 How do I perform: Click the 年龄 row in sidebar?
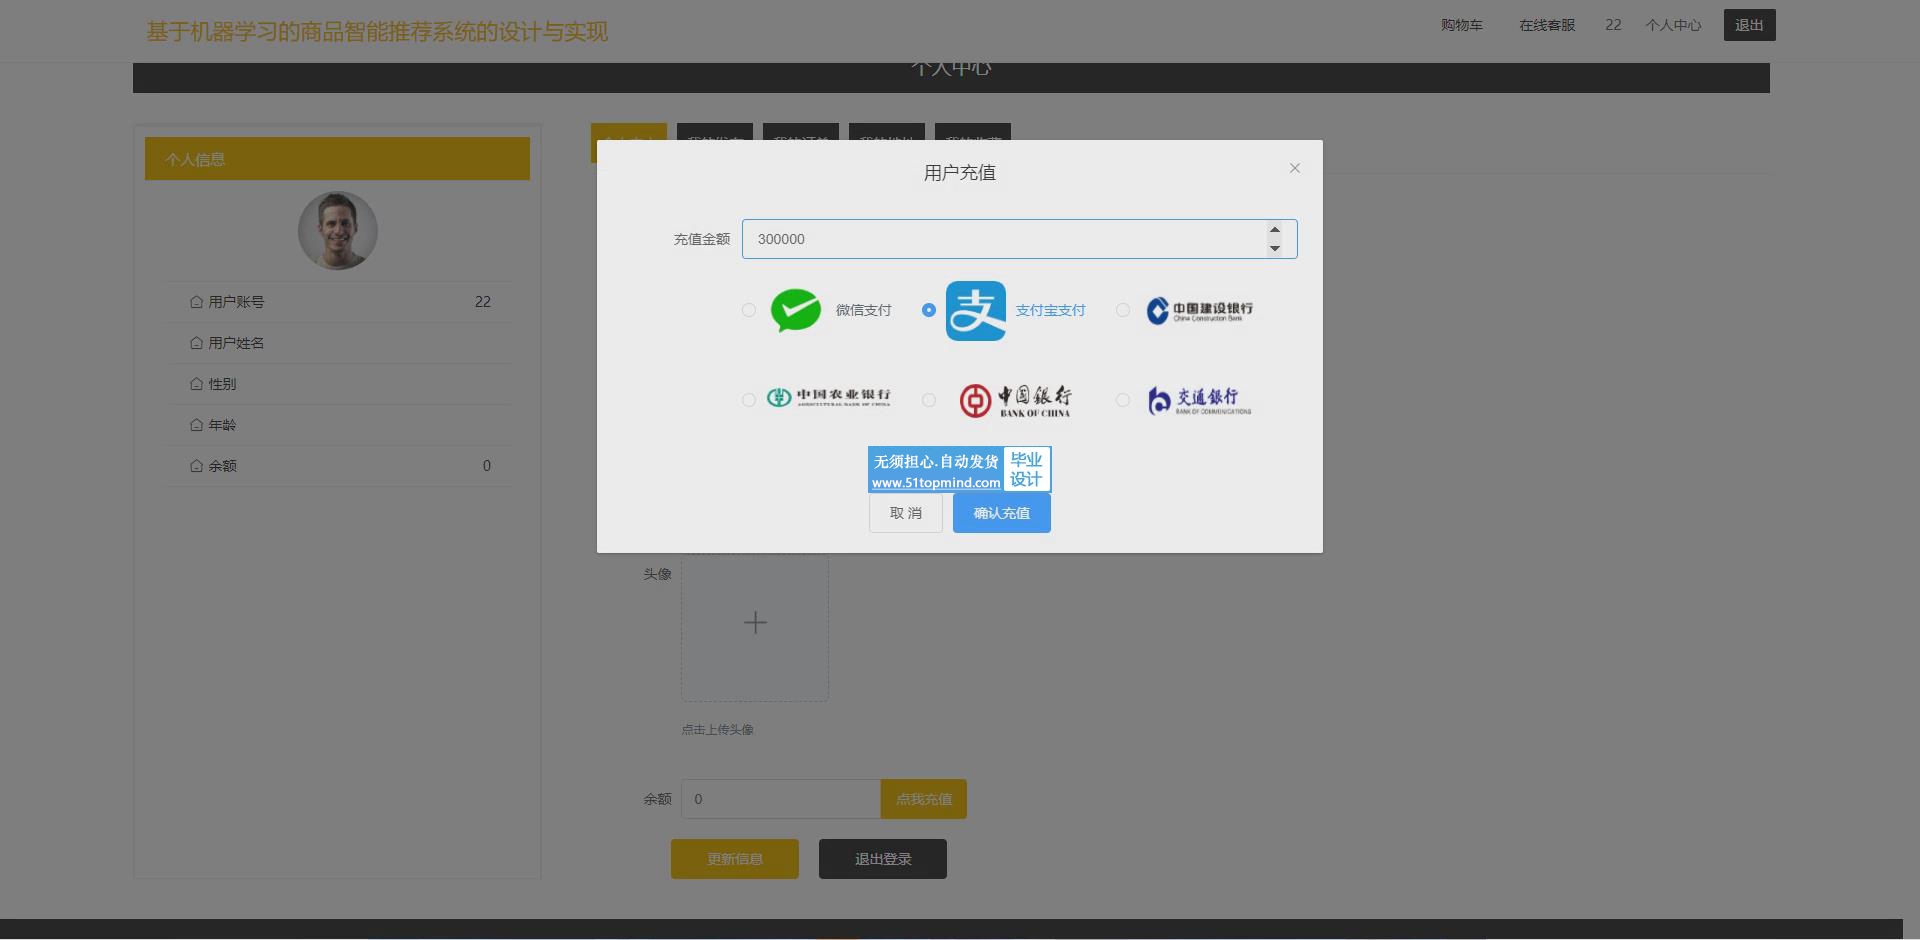tap(340, 425)
